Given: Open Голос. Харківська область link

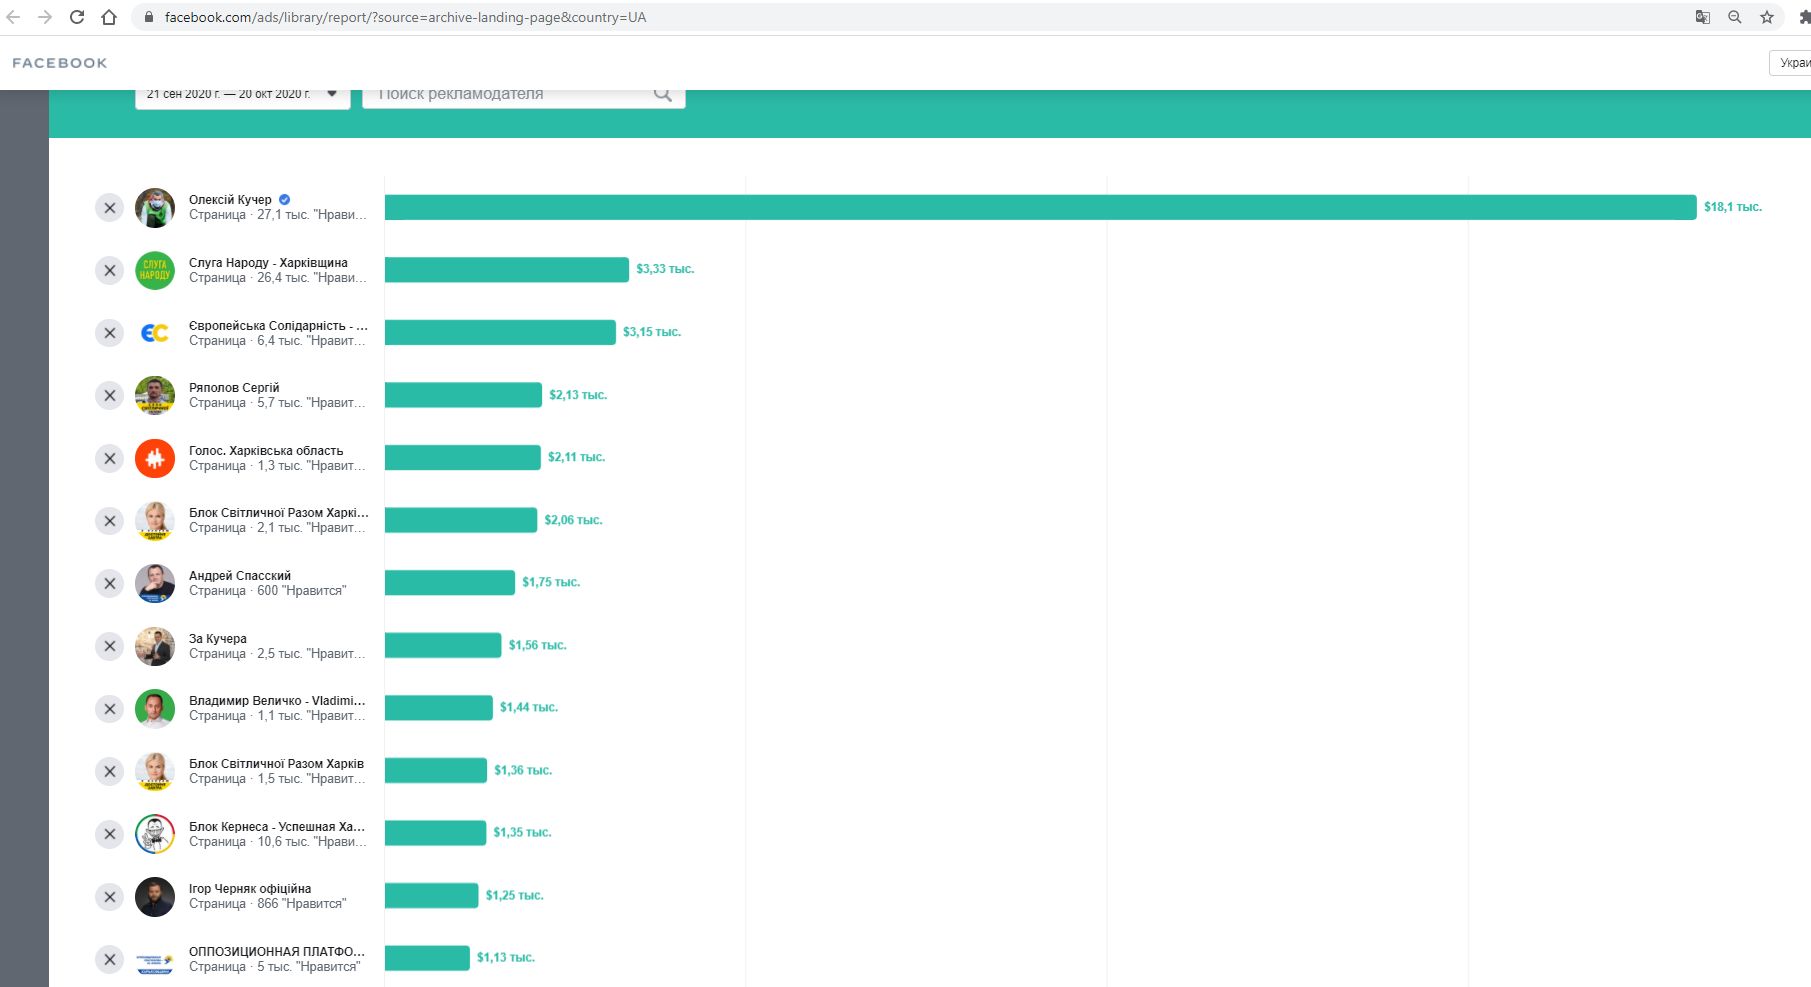Looking at the screenshot, I should [x=266, y=451].
